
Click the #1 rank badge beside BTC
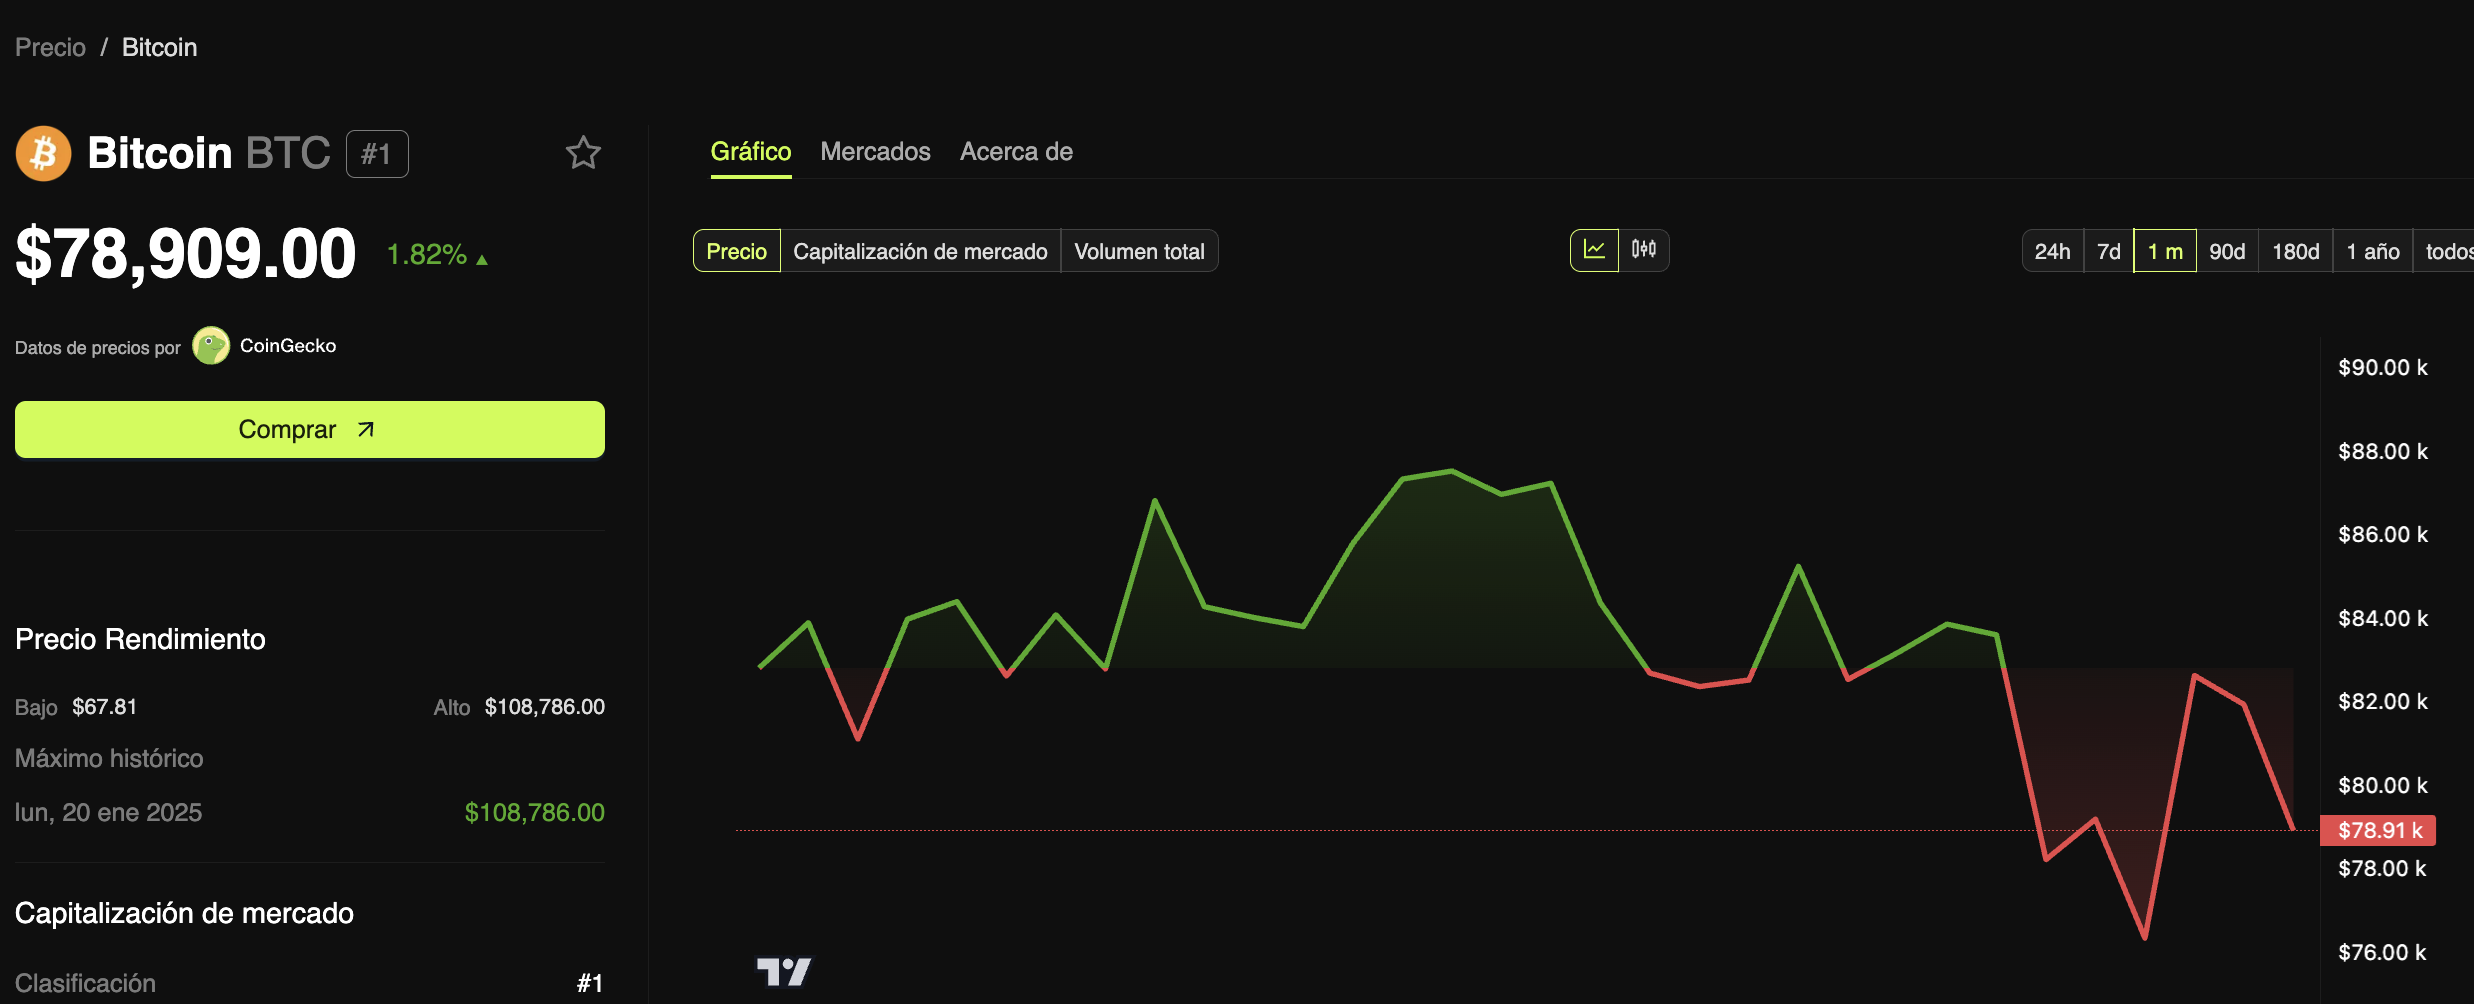pyautogui.click(x=377, y=154)
